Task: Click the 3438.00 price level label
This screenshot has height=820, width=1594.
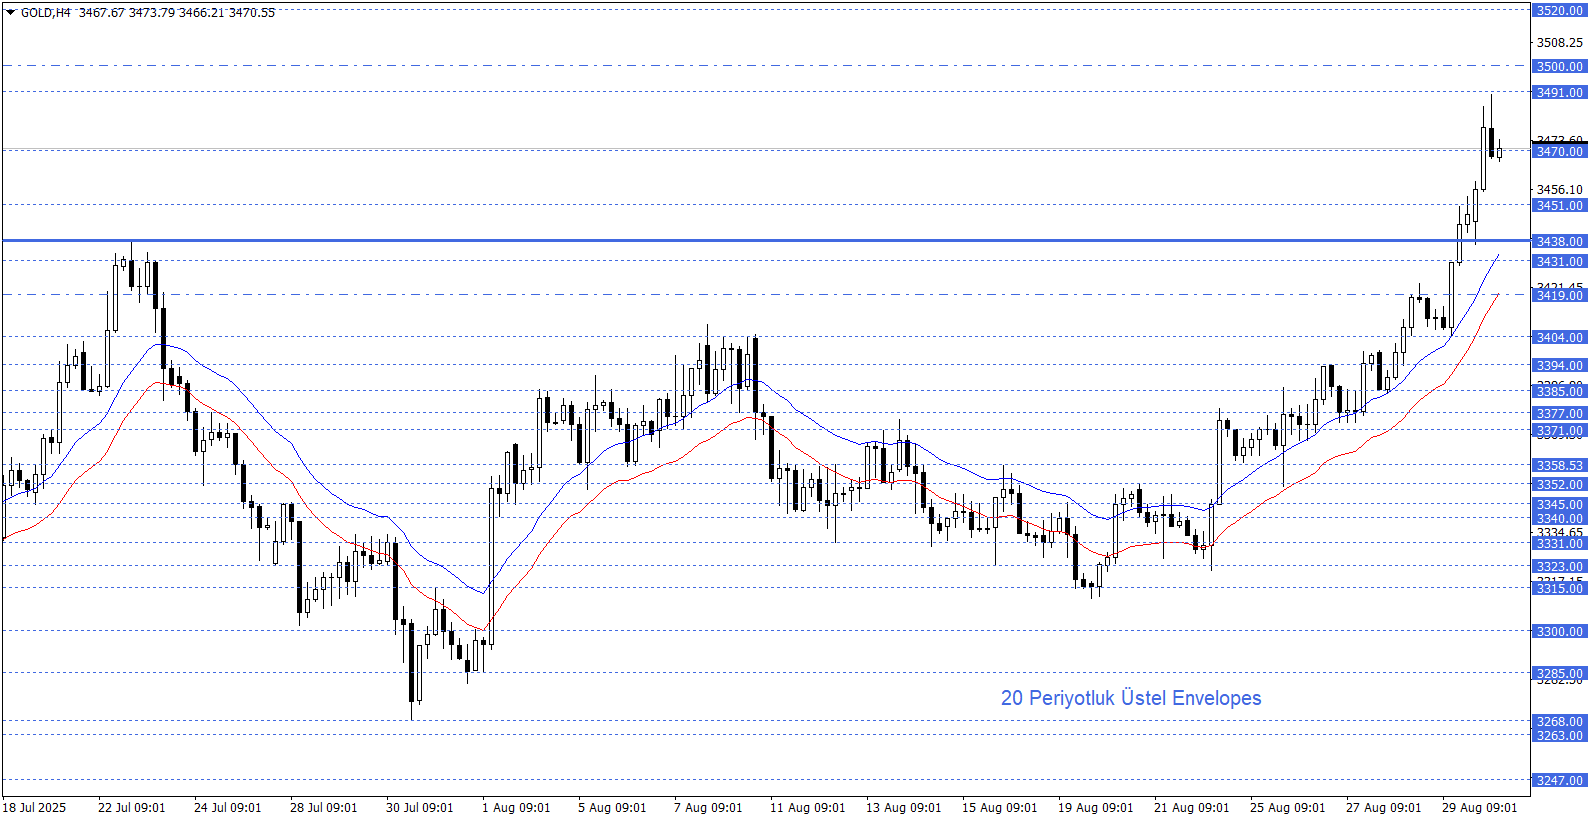Action: click(x=1559, y=242)
